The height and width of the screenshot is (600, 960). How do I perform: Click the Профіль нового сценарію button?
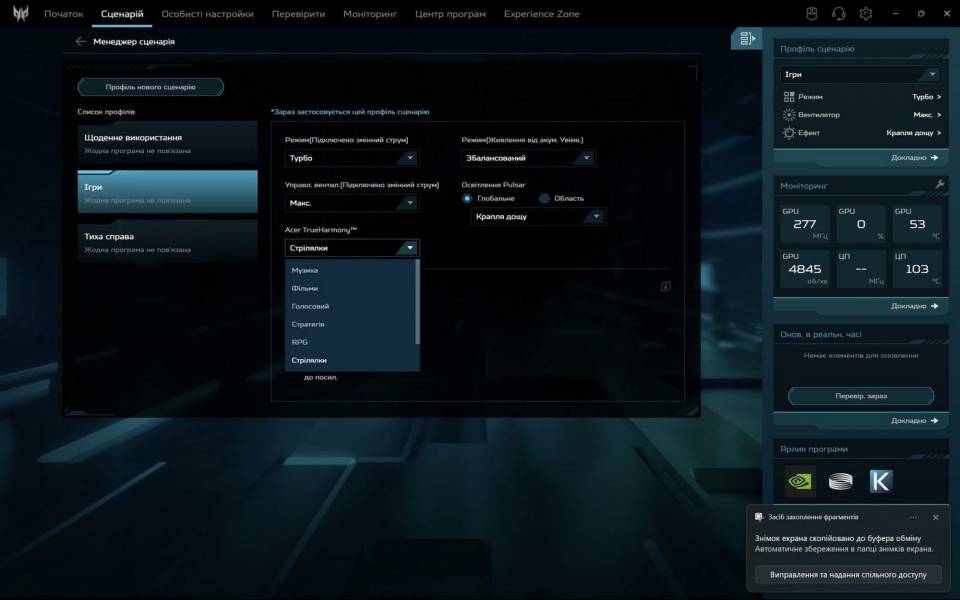(151, 87)
